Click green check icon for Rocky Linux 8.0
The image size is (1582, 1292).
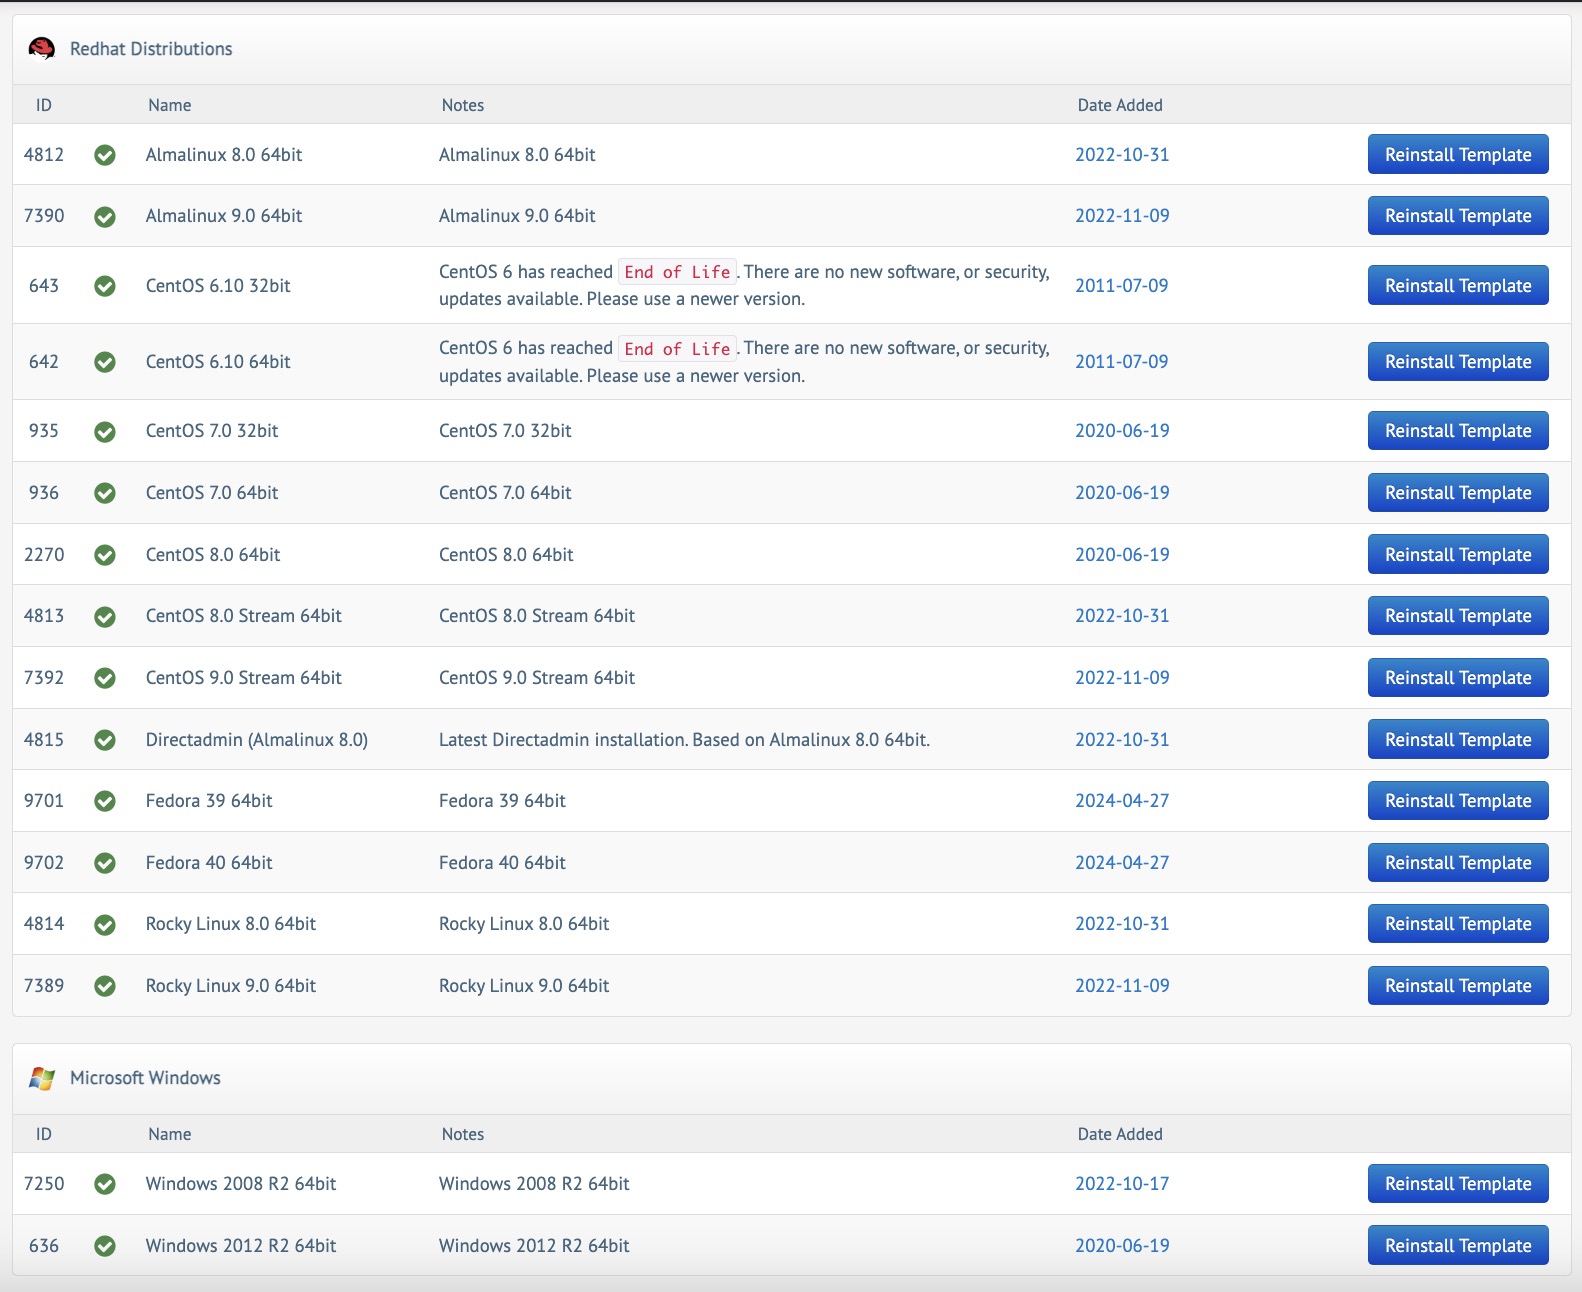(x=105, y=925)
